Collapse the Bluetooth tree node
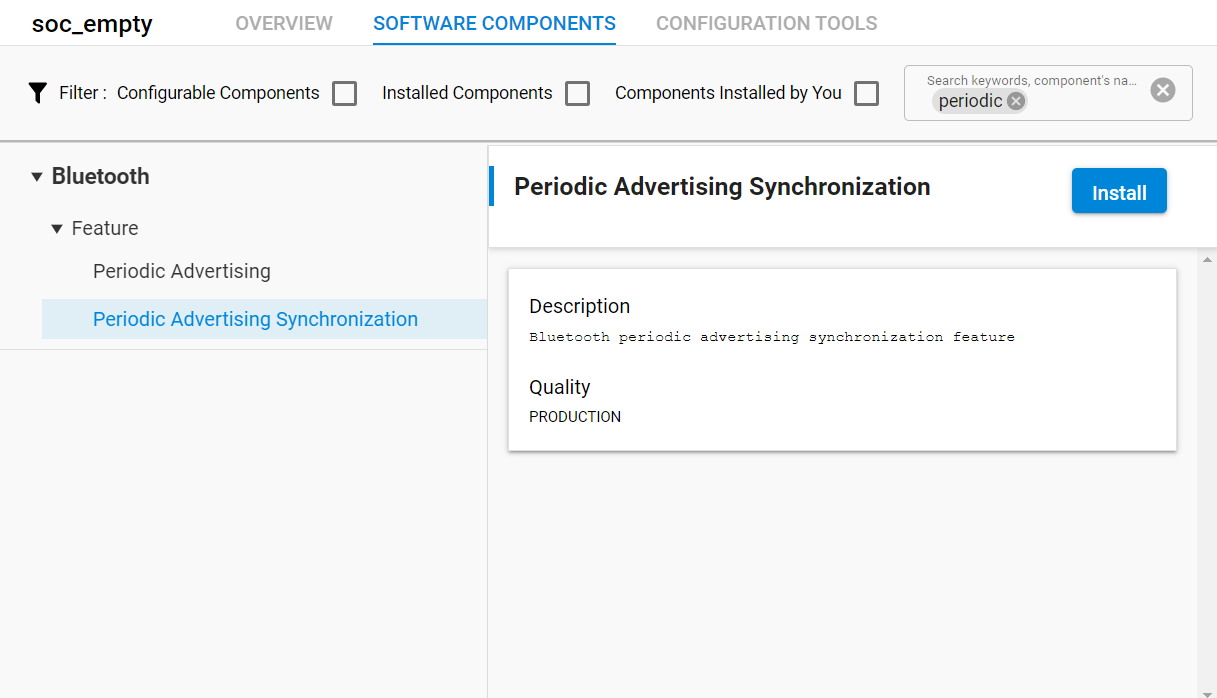The width and height of the screenshot is (1217, 698). (37, 176)
